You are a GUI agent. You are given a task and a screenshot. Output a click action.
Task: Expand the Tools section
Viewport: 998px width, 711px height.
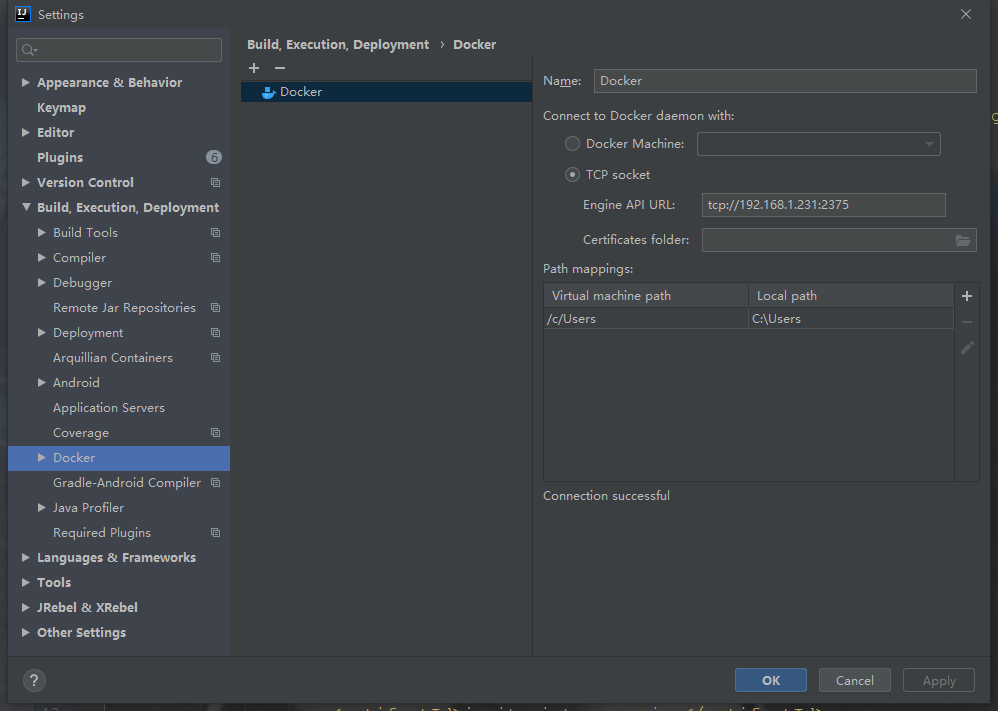click(25, 582)
